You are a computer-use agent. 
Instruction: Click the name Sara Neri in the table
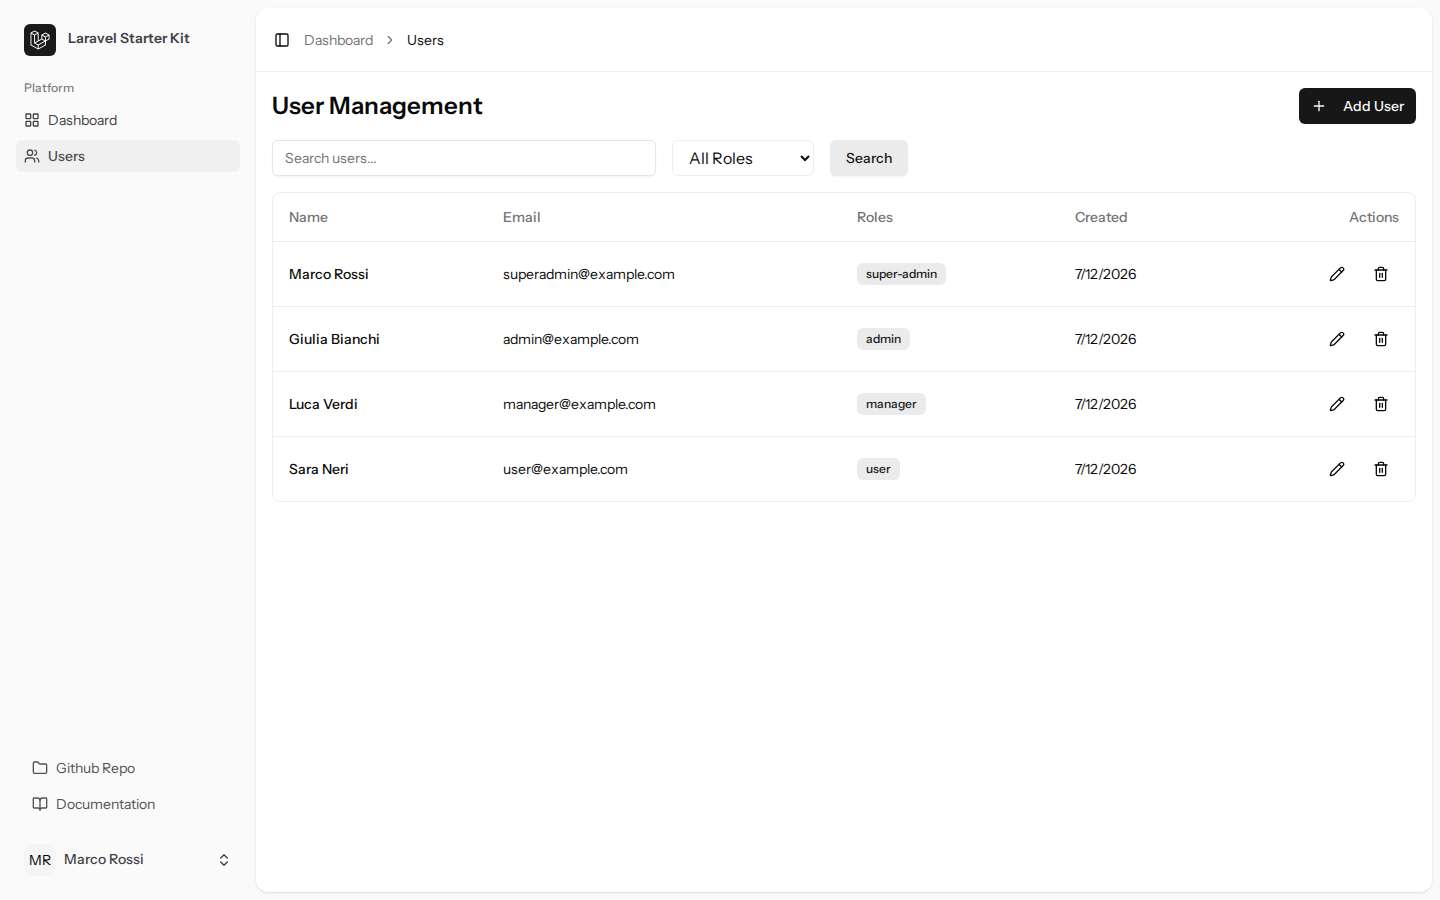coord(319,469)
